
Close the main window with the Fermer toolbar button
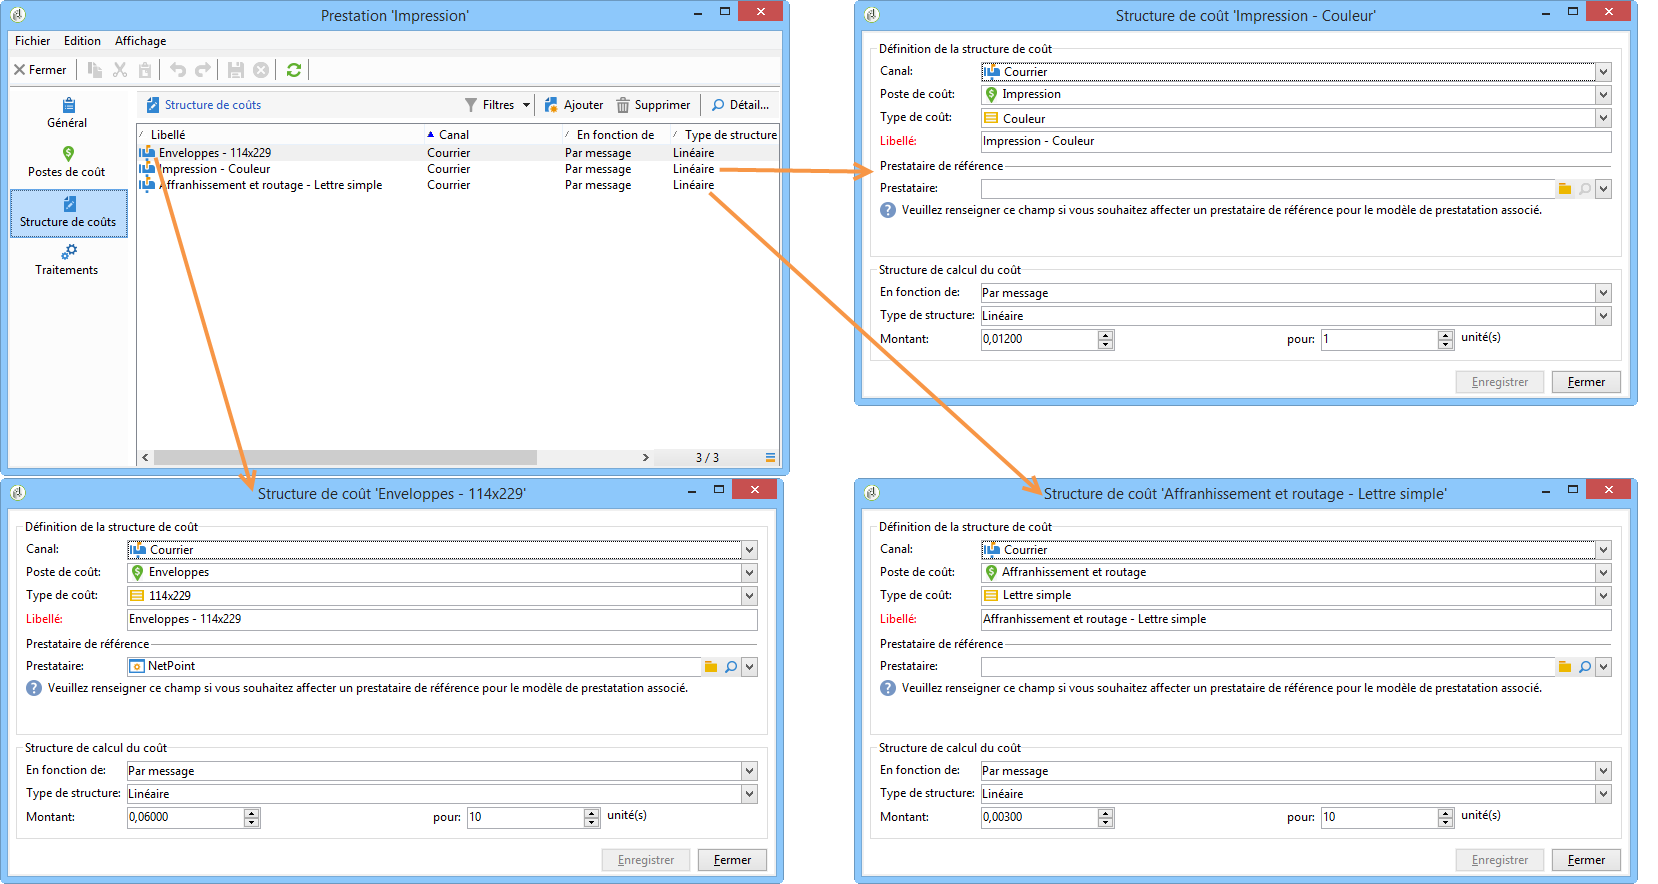click(40, 70)
